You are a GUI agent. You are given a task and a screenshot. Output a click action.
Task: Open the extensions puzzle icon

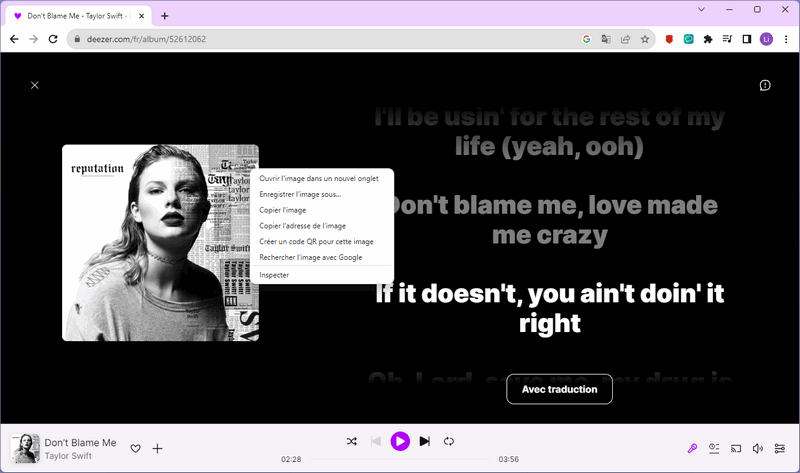click(708, 39)
